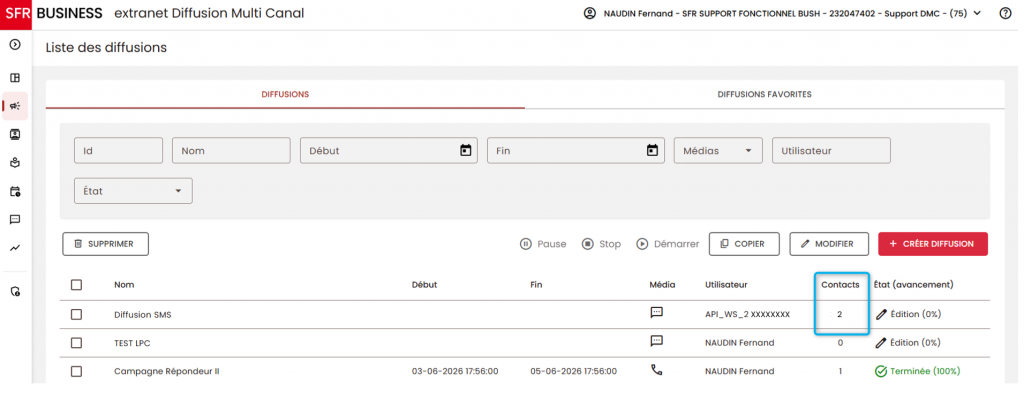This screenshot has height=399, width=1024.
Task: Click the start date 03-06-2026 17:56:00
Action: [x=455, y=372]
